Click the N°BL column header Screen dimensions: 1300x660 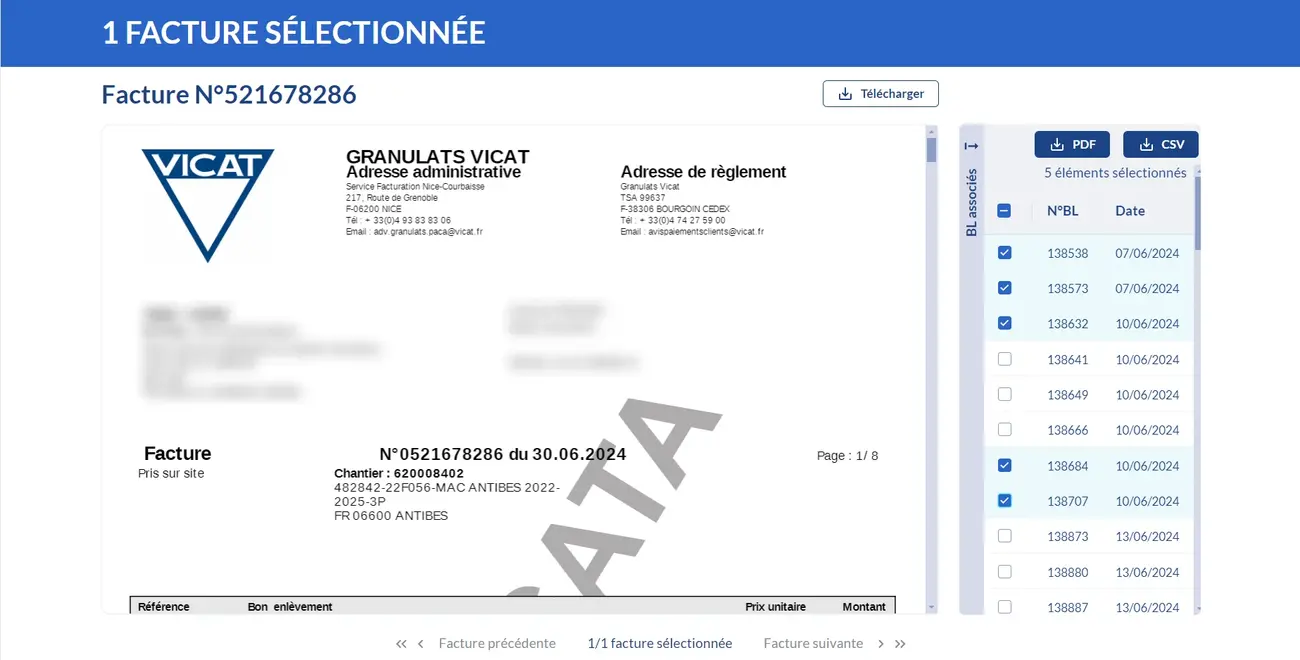click(1063, 211)
